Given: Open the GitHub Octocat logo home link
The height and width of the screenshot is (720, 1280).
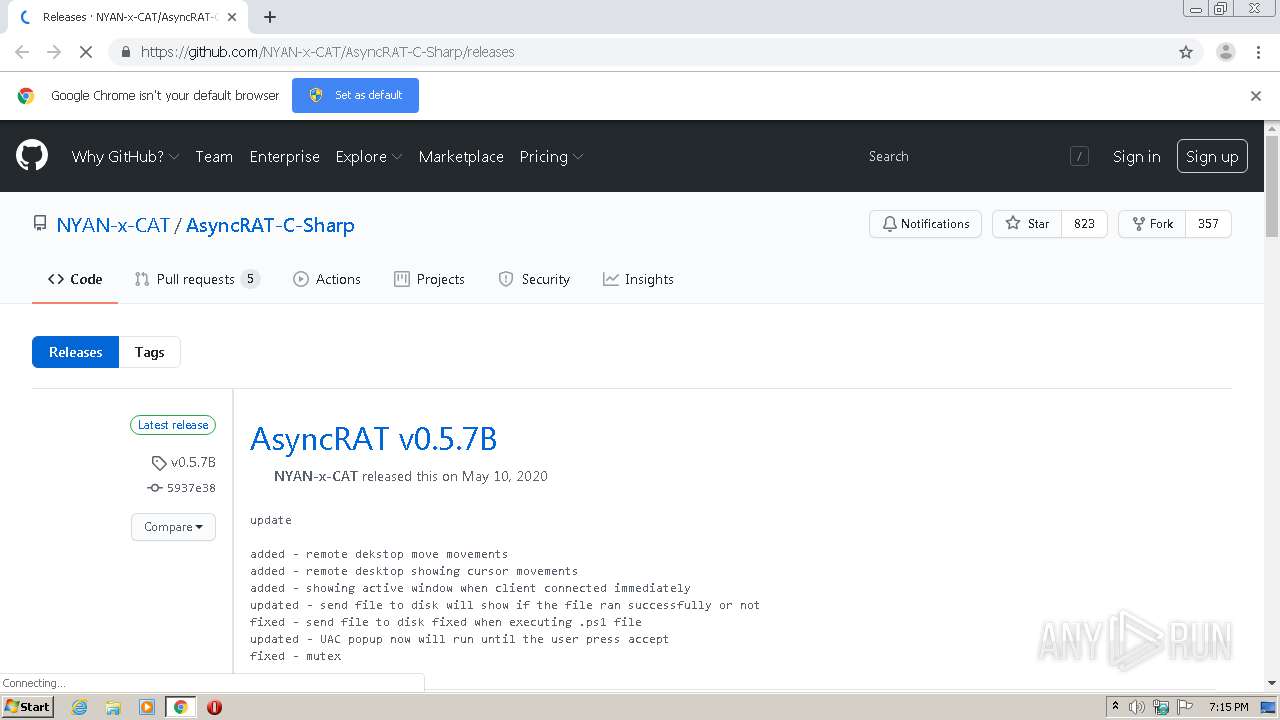Looking at the screenshot, I should (x=32, y=156).
